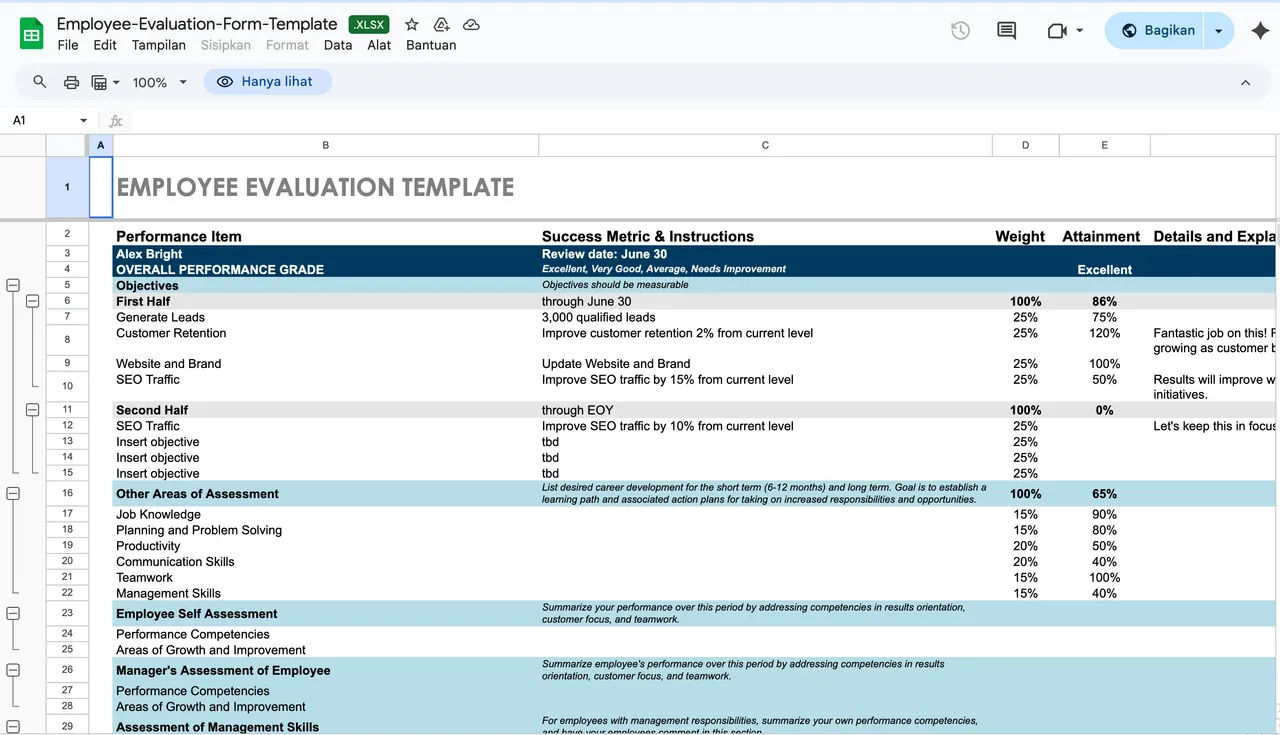This screenshot has width=1280, height=735.
Task: Click the EMPLOYEE EVALUATION TEMPLATE title cell
Action: point(325,187)
